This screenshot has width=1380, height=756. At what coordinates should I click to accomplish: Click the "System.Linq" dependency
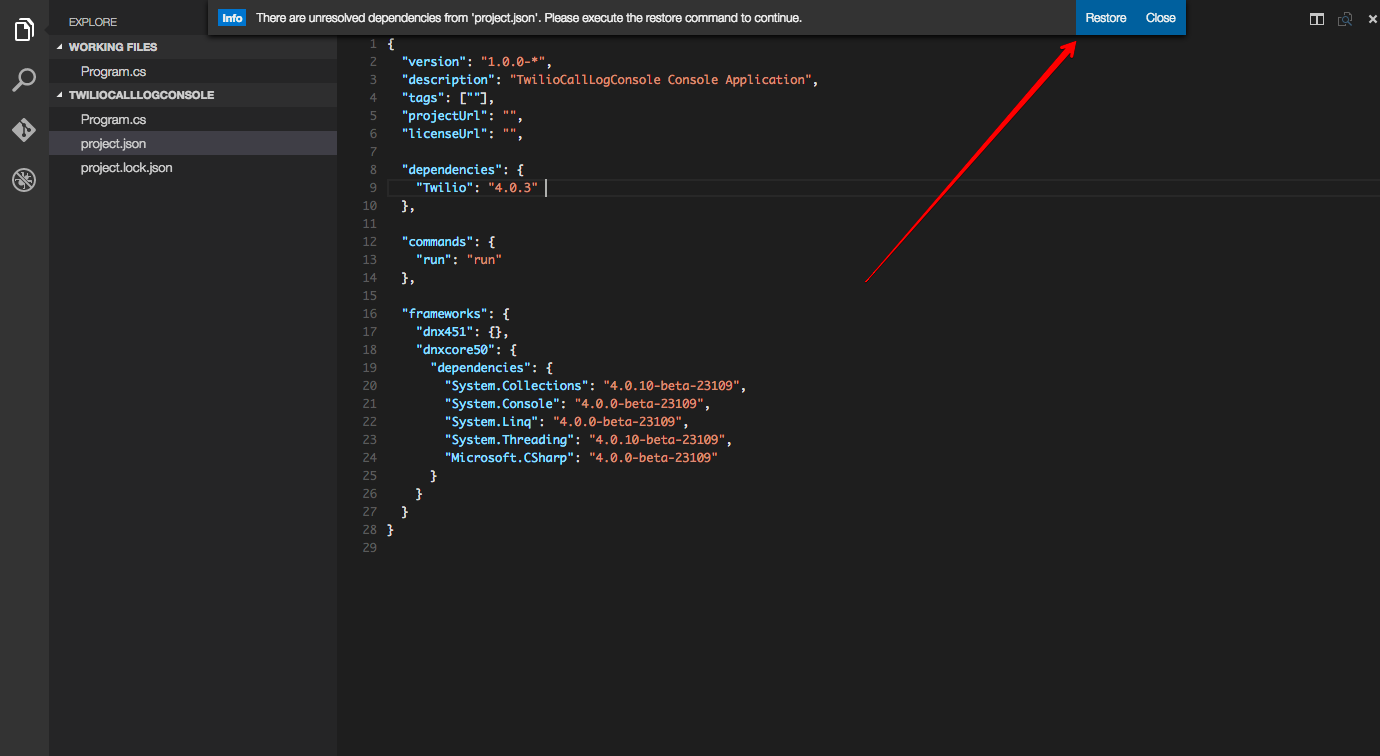492,421
